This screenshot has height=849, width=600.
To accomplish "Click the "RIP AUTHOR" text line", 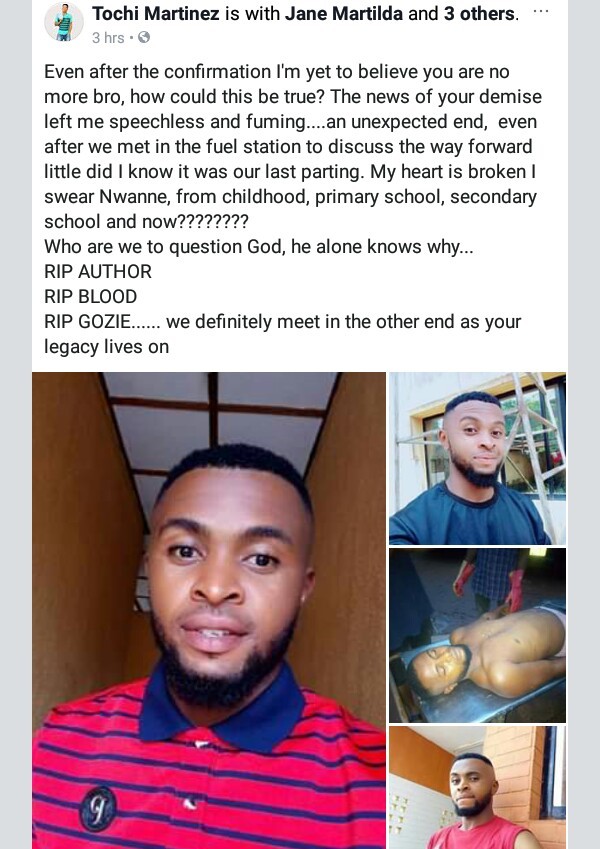I will [98, 271].
